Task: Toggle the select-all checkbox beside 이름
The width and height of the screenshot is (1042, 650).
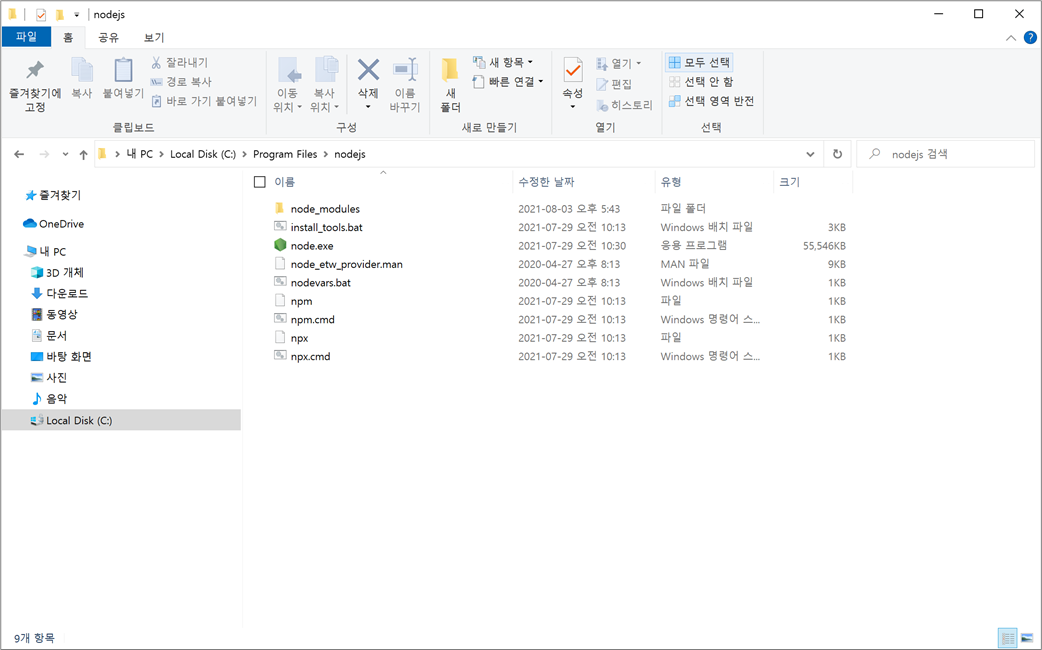Action: (260, 182)
